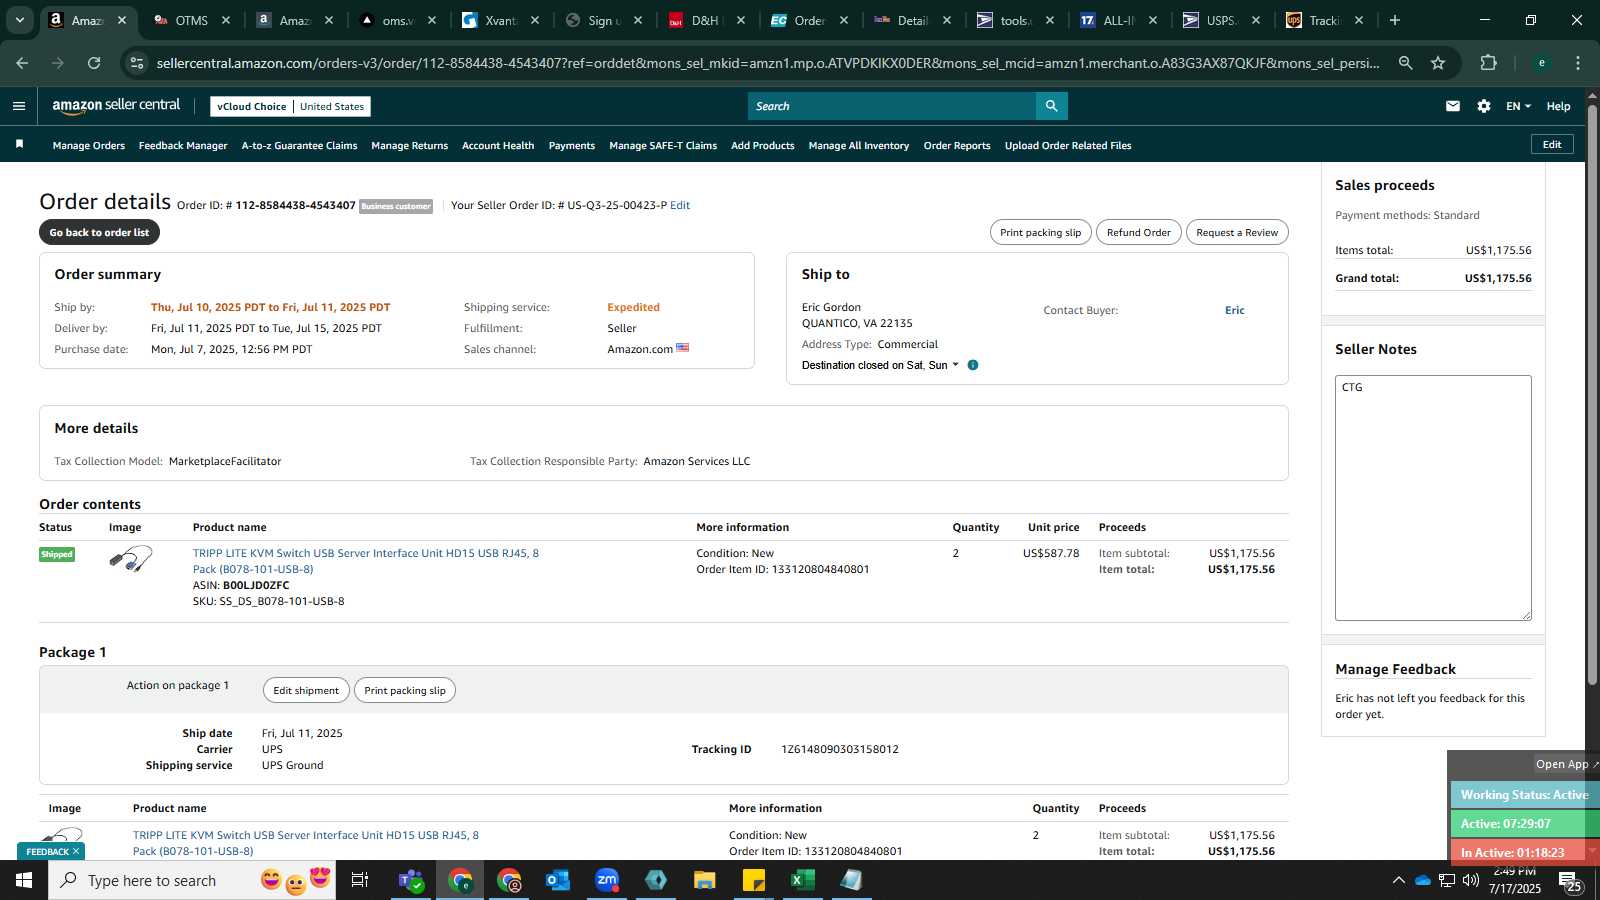Click top Print packing slip button
Viewport: 1600px width, 900px height.
click(x=1041, y=232)
